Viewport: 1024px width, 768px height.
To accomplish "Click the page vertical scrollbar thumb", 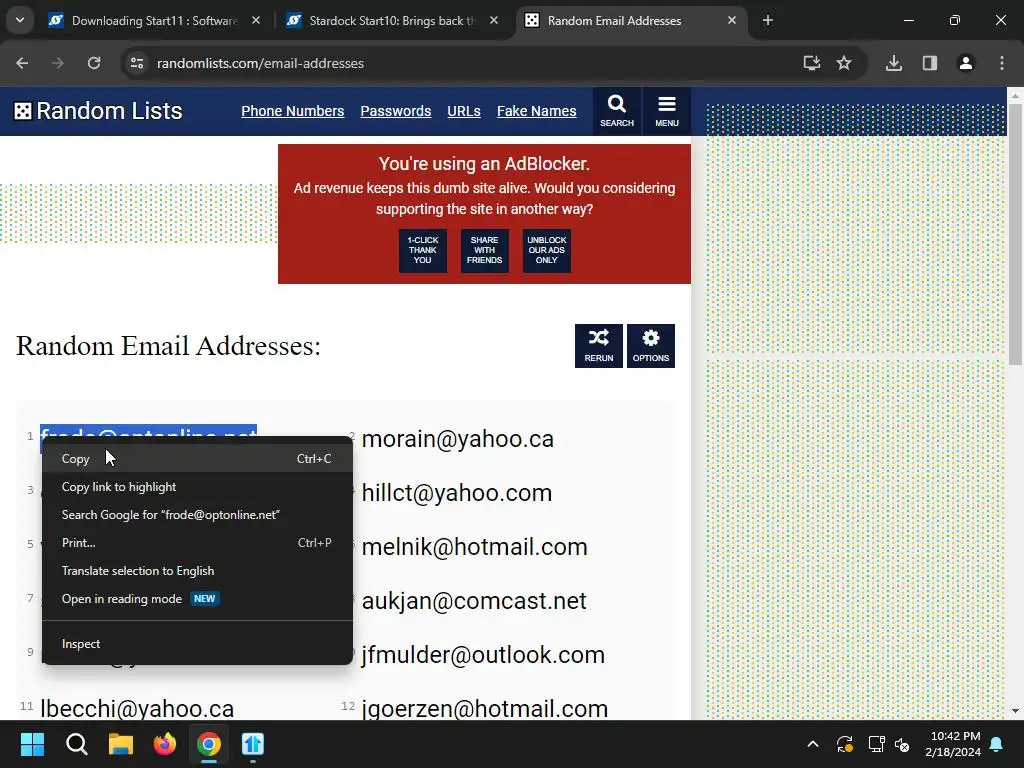I will (1015, 234).
